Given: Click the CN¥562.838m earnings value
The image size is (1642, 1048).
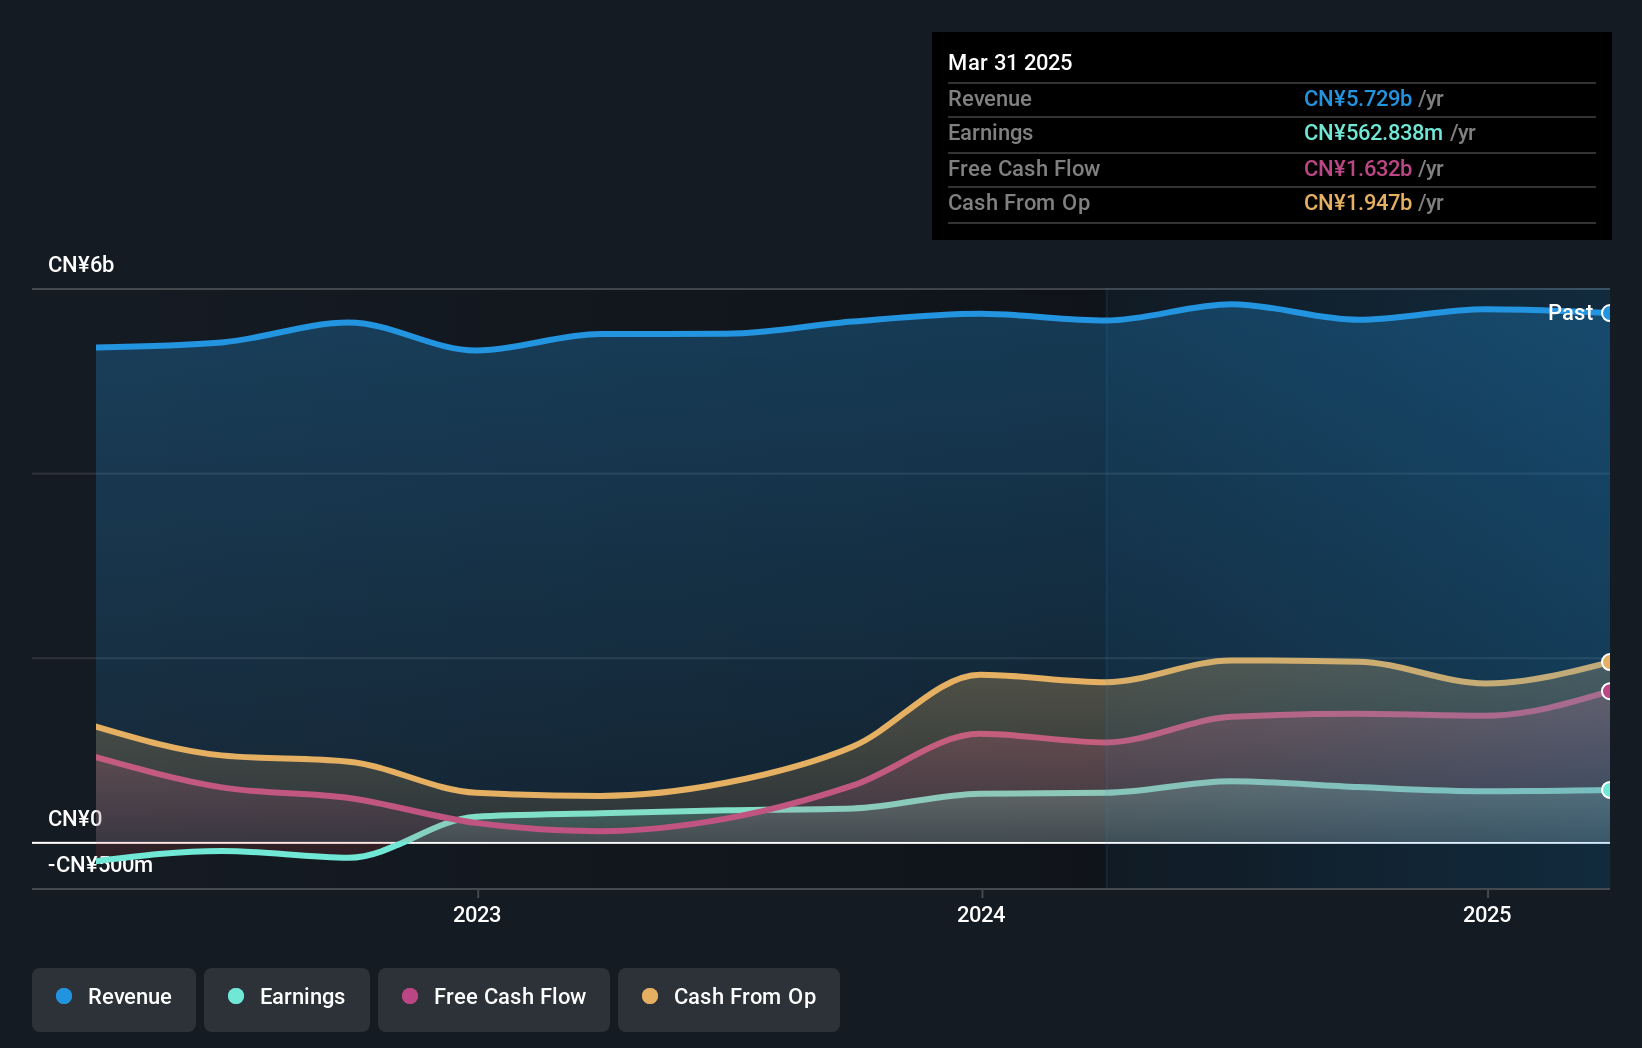Looking at the screenshot, I should [x=1373, y=132].
